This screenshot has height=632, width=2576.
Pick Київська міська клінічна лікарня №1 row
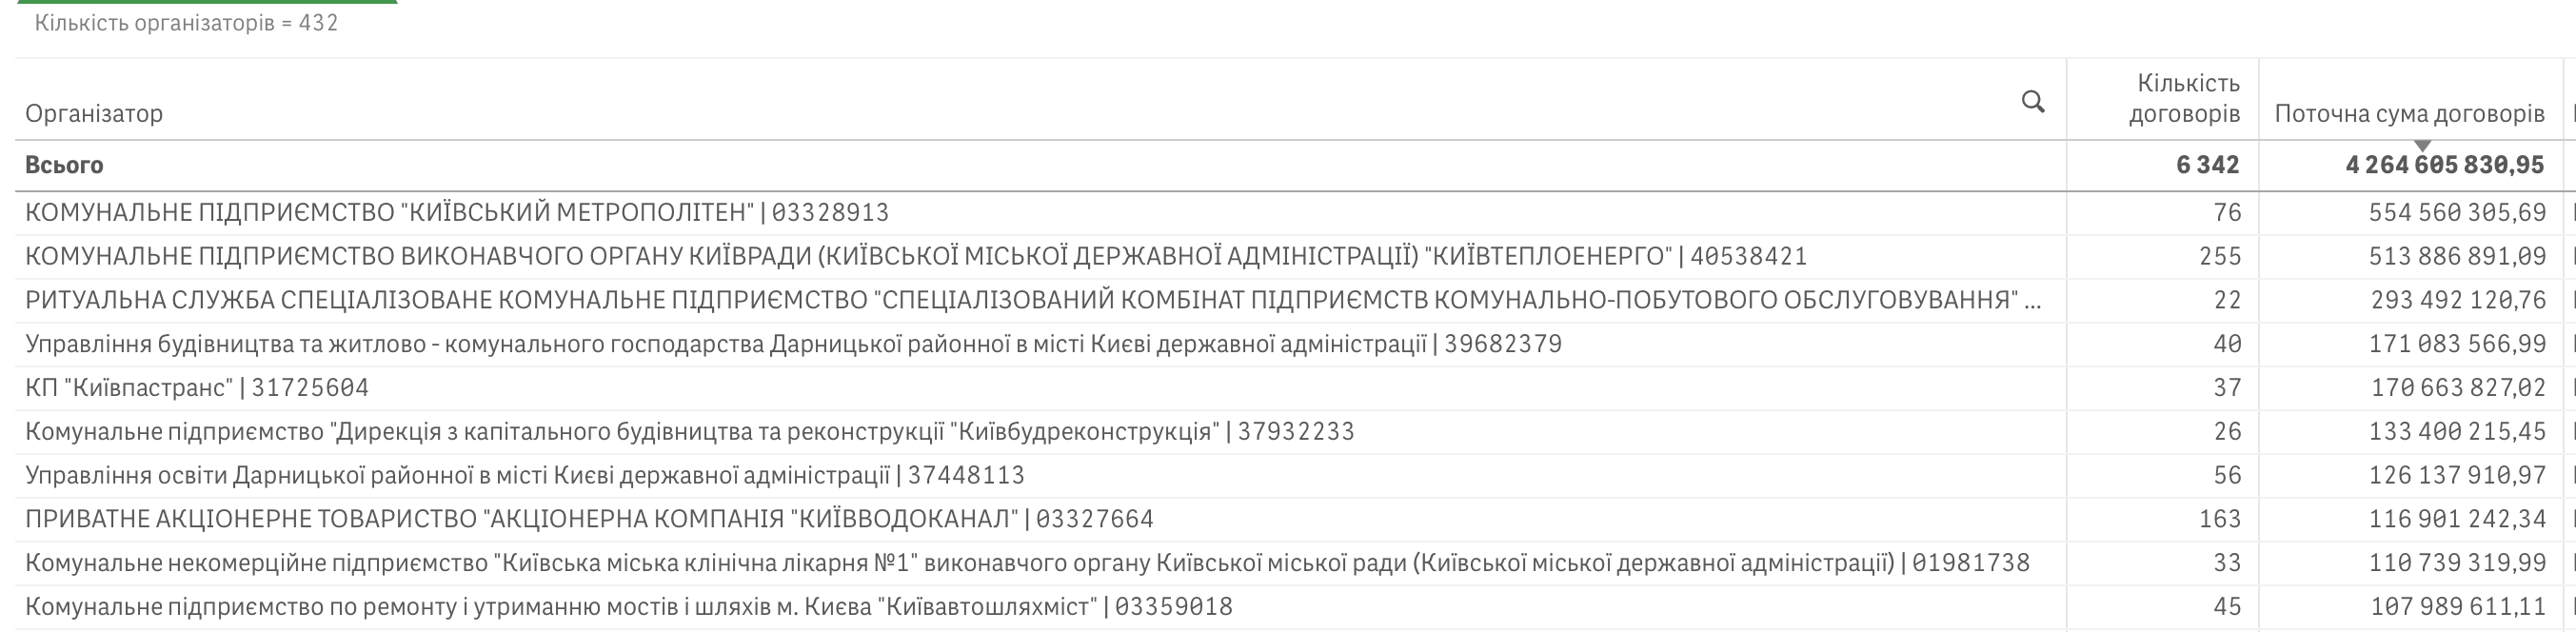pos(1027,563)
